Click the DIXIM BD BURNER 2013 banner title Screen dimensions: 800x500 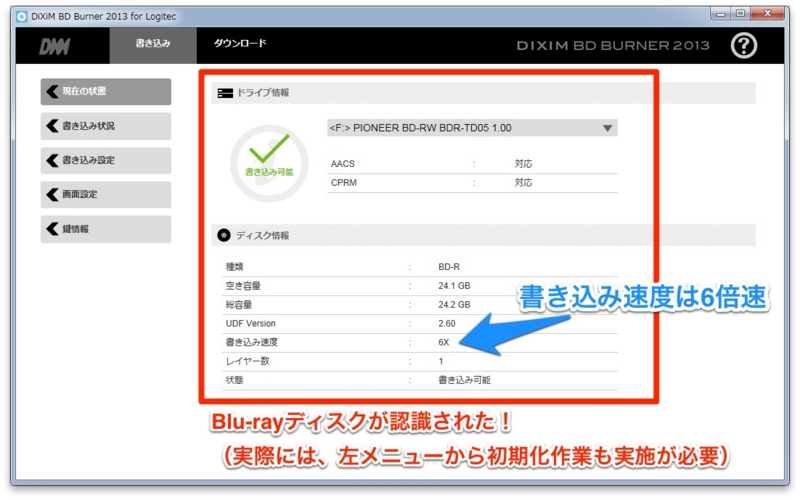(613, 46)
